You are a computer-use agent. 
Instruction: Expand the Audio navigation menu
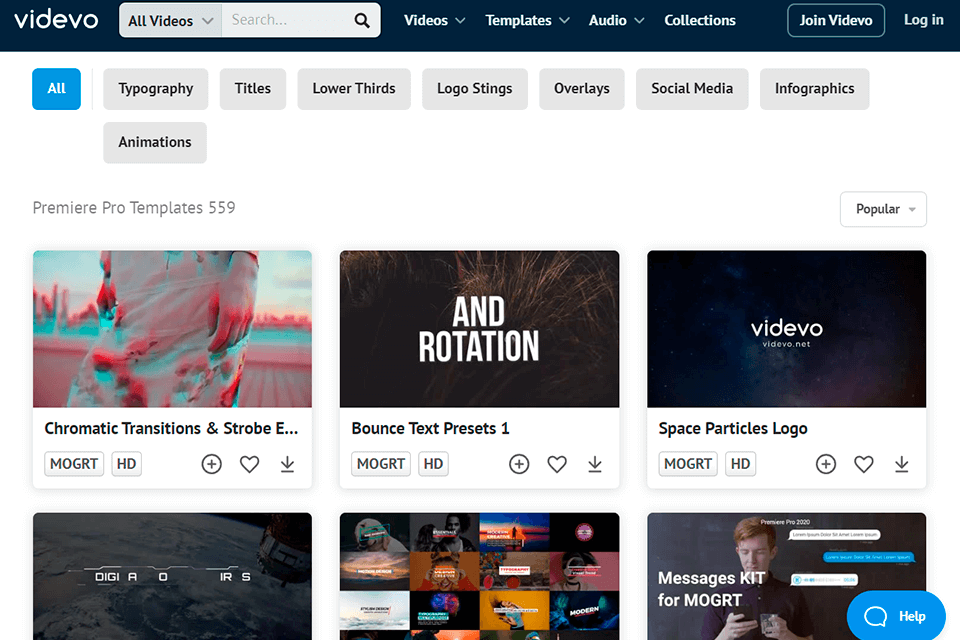click(617, 20)
